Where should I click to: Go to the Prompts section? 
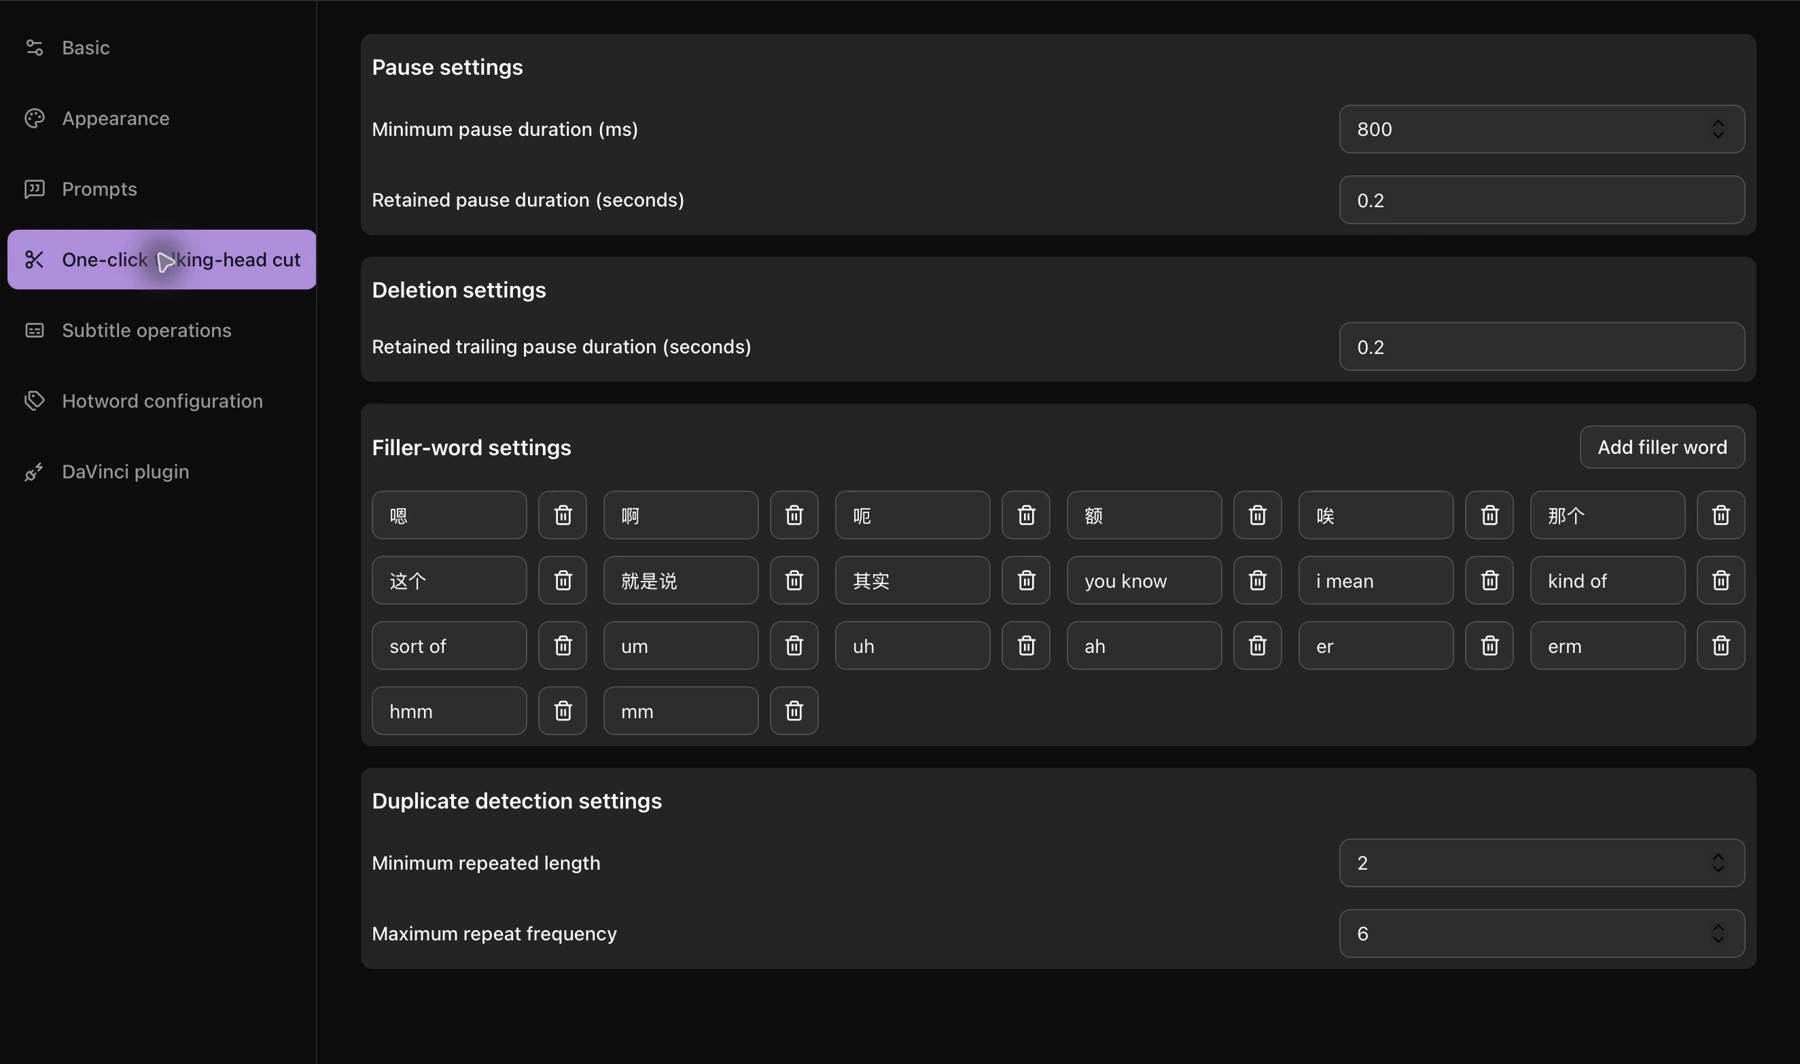pyautogui.click(x=161, y=189)
